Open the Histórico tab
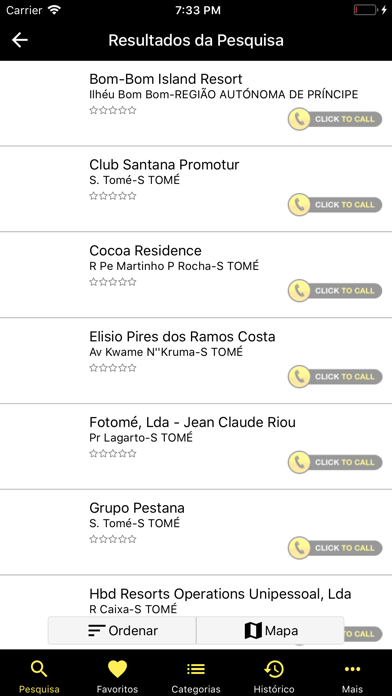The image size is (392, 696). (x=274, y=677)
